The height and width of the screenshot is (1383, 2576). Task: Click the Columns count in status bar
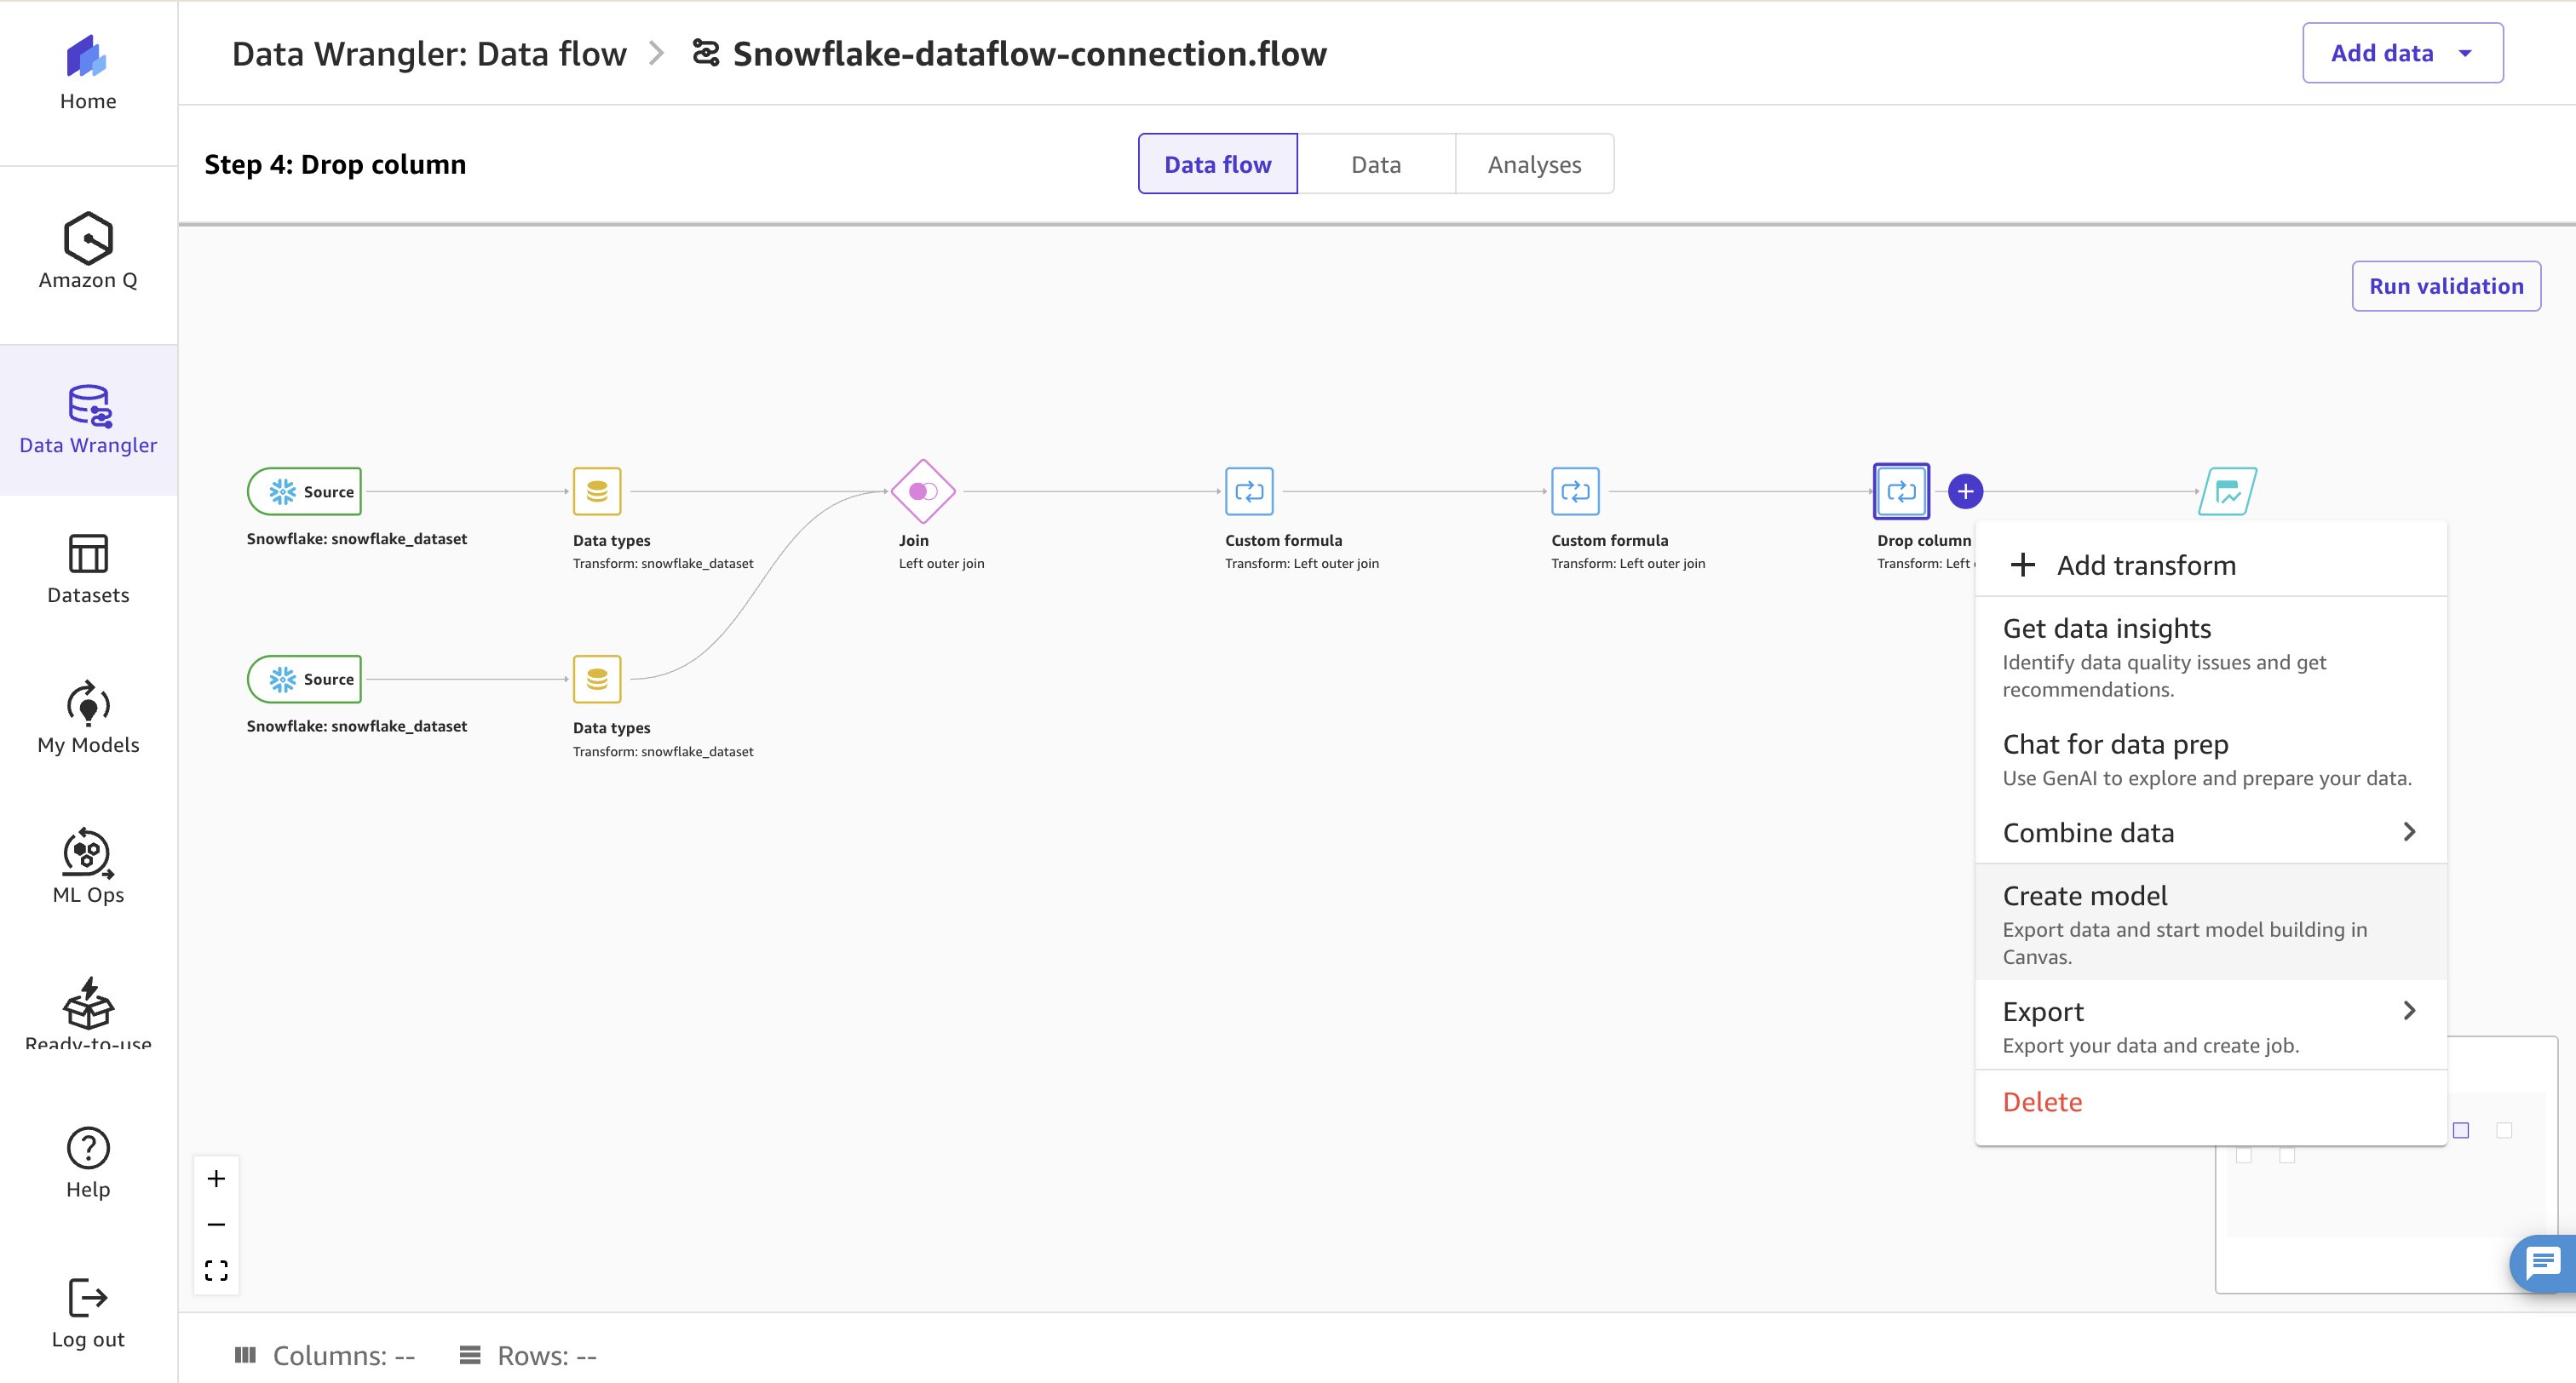tap(325, 1355)
